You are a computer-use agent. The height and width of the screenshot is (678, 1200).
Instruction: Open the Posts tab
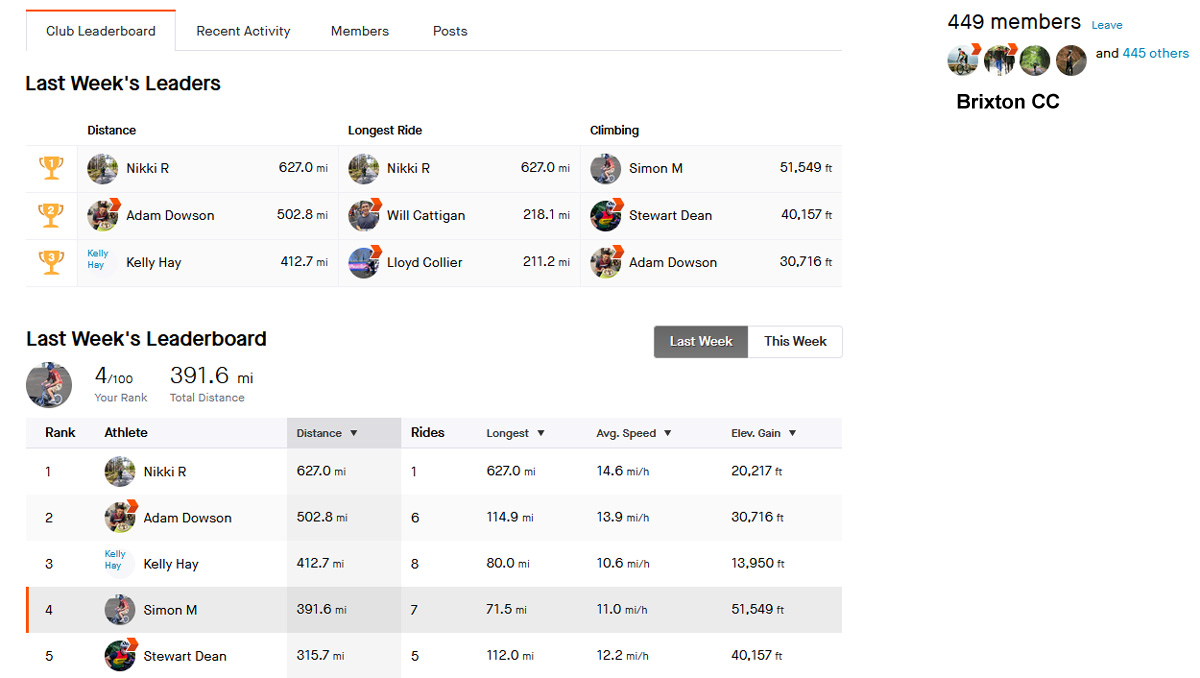[x=450, y=31]
